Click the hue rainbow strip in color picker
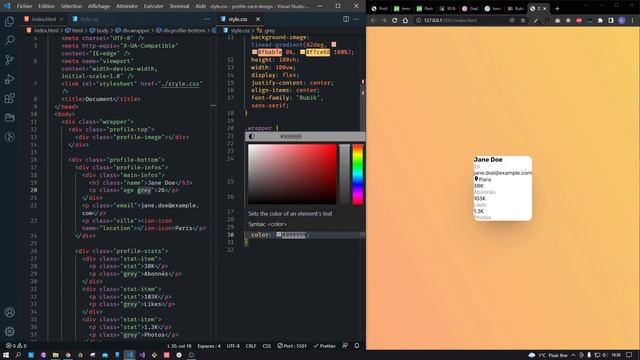This screenshot has height=360, width=640. point(358,174)
